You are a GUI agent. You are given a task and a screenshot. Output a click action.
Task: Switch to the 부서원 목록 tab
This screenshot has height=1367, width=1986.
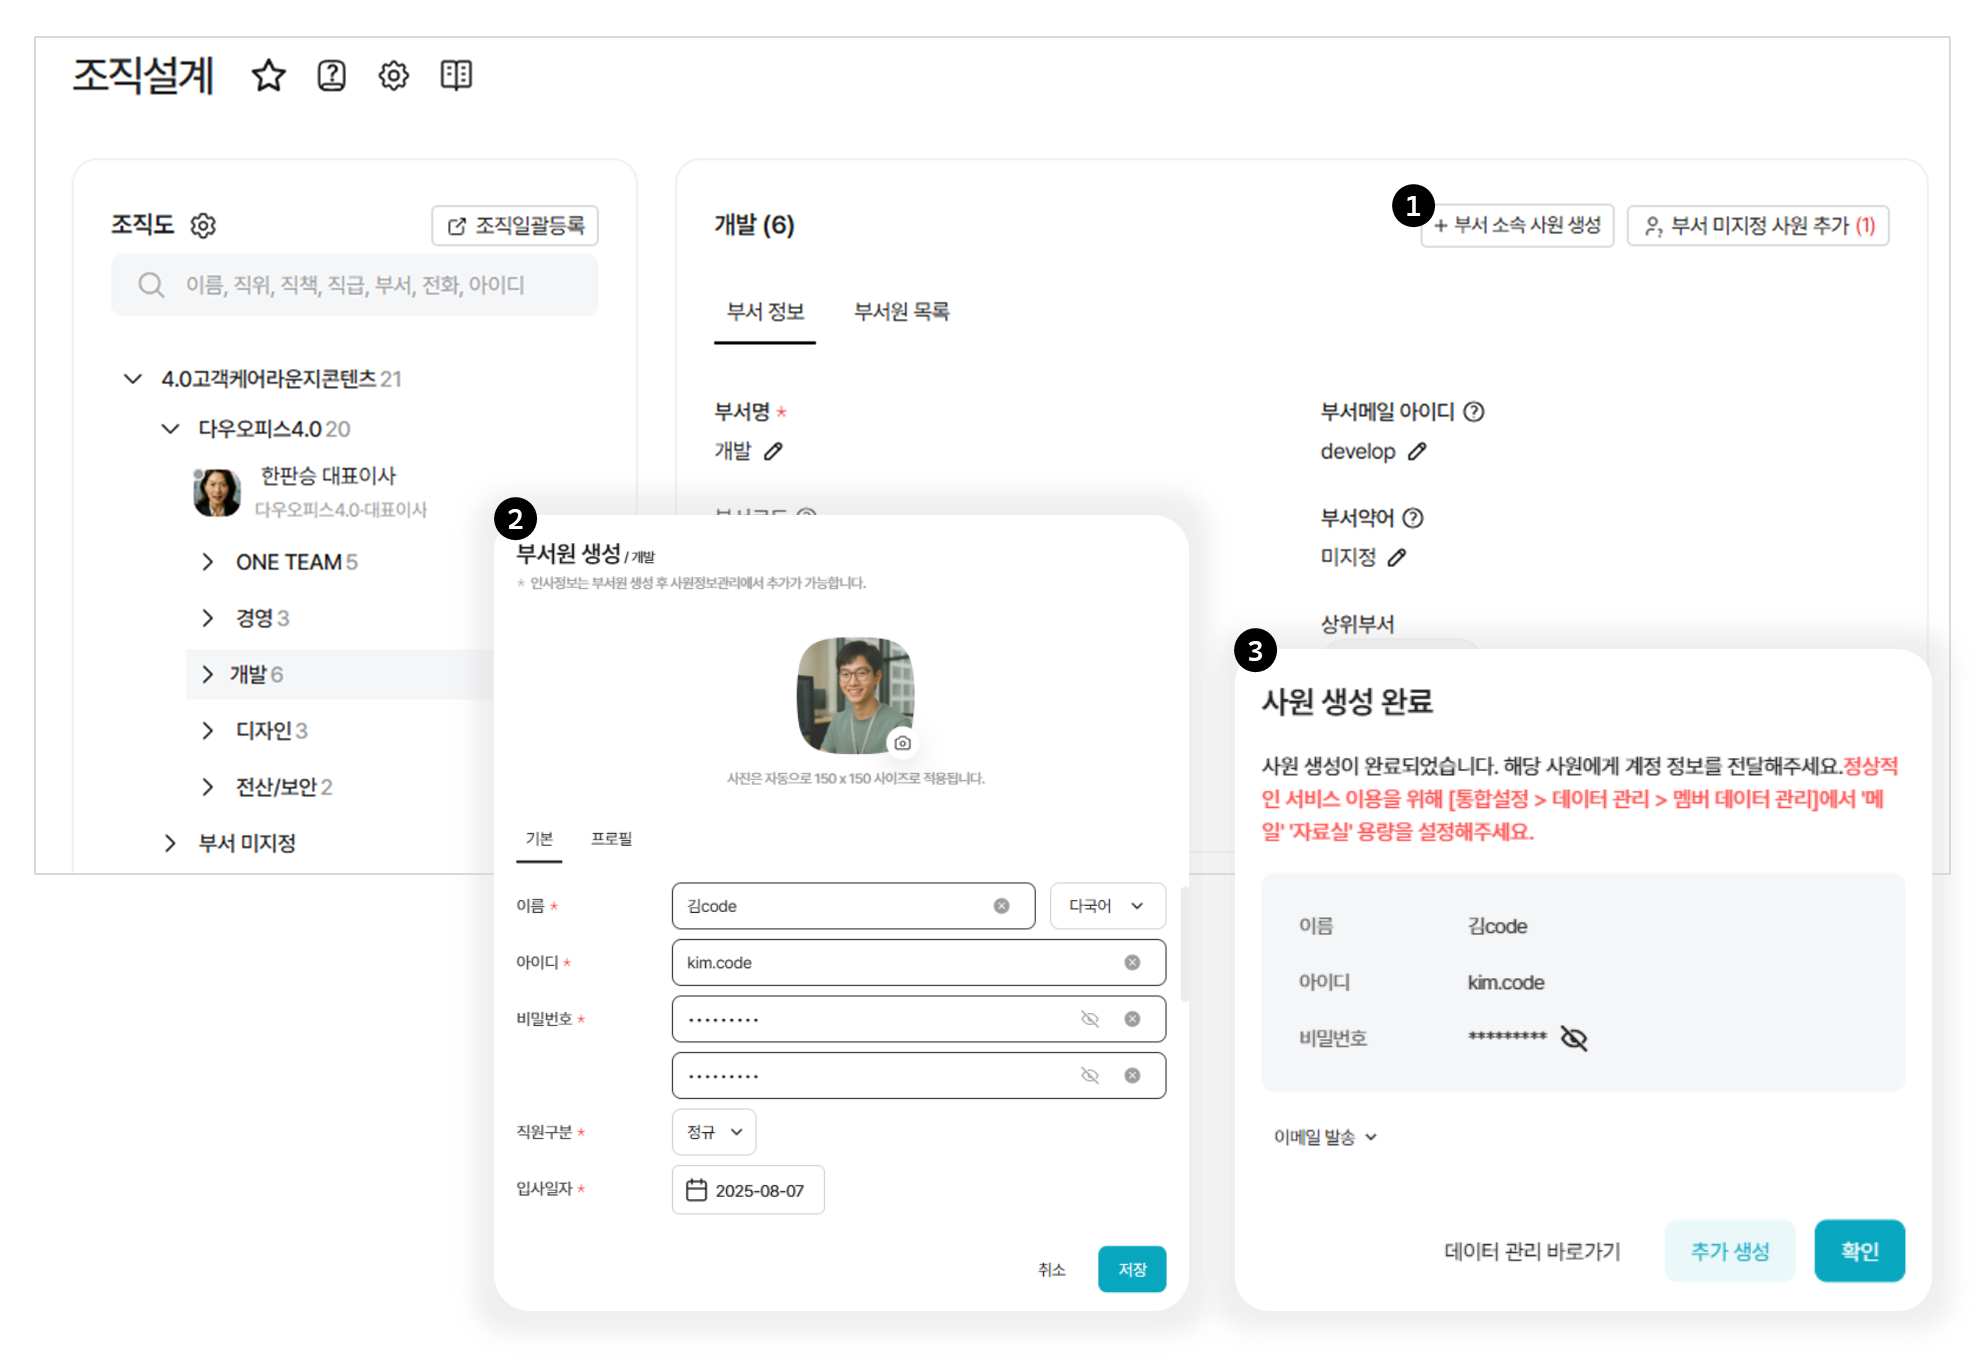pyautogui.click(x=901, y=312)
